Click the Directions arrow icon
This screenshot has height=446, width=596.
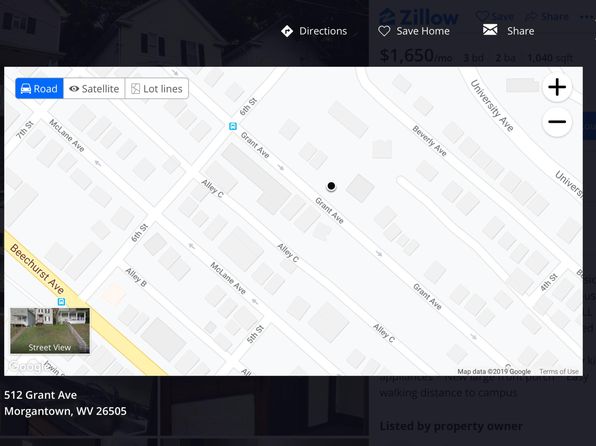tap(287, 31)
